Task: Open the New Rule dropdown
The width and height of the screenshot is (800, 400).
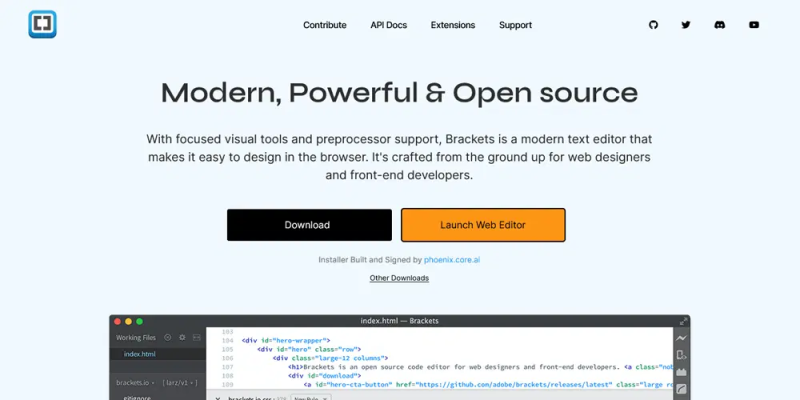Action: pyautogui.click(x=311, y=397)
